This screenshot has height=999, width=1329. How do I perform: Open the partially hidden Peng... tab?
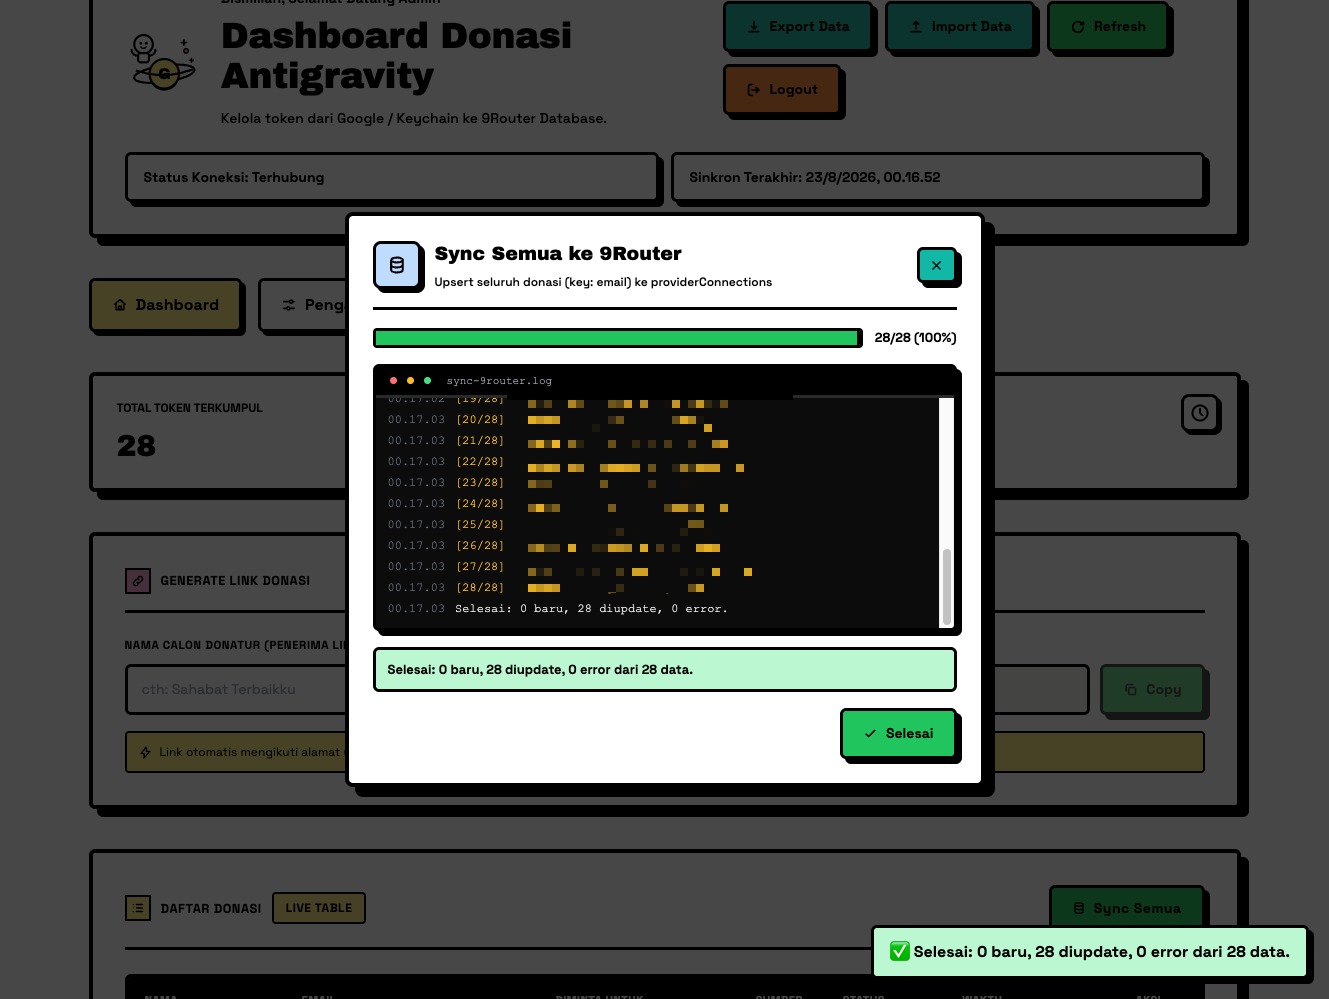coord(303,305)
